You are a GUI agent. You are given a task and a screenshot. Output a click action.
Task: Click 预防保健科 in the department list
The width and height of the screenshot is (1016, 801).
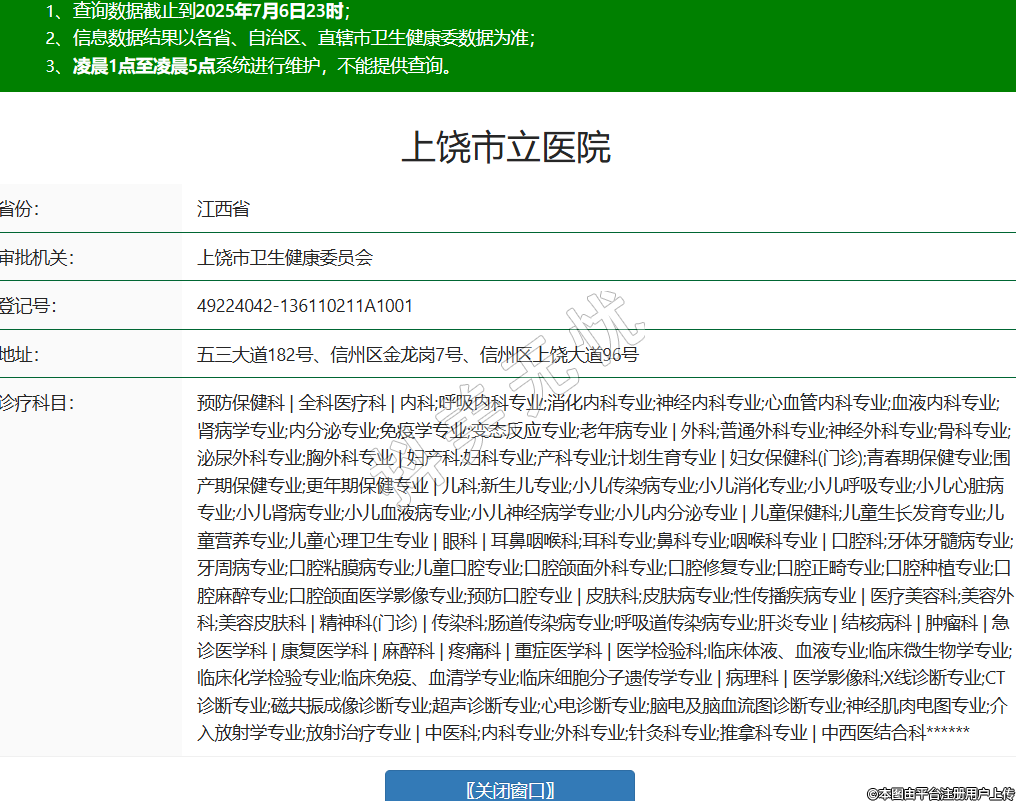[241, 403]
